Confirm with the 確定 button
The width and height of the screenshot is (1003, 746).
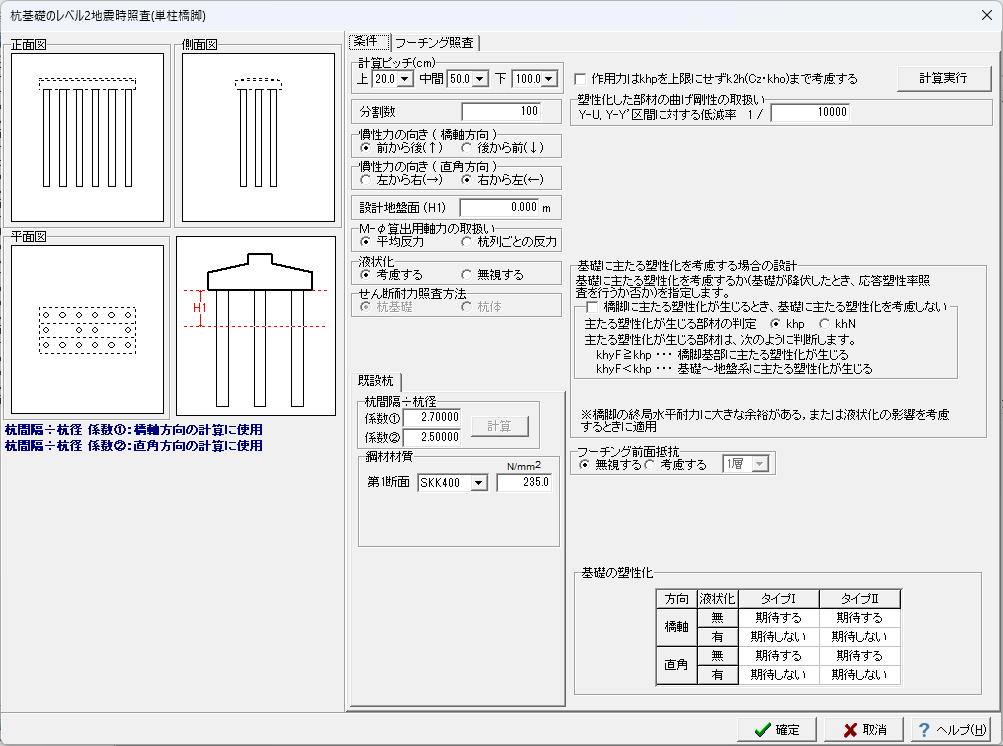777,730
